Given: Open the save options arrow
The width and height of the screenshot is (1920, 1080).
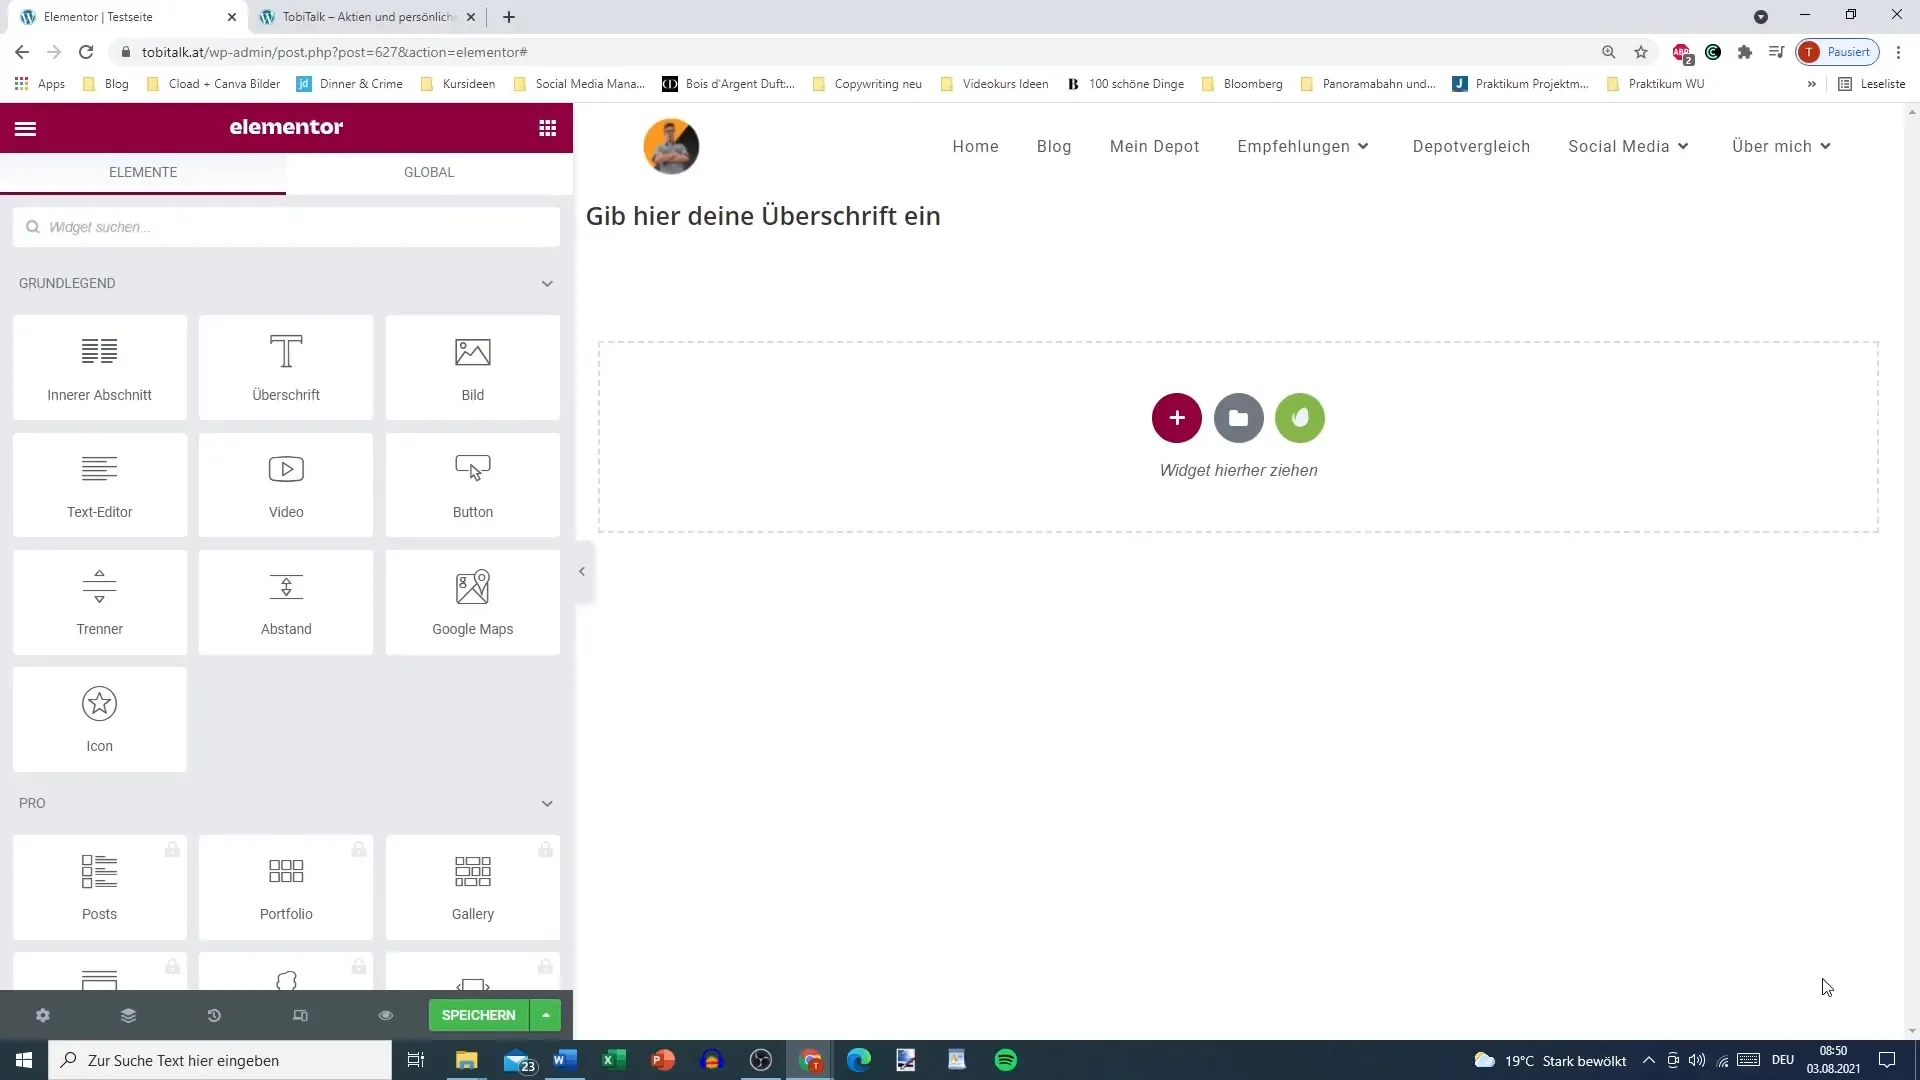Looking at the screenshot, I should point(546,1015).
